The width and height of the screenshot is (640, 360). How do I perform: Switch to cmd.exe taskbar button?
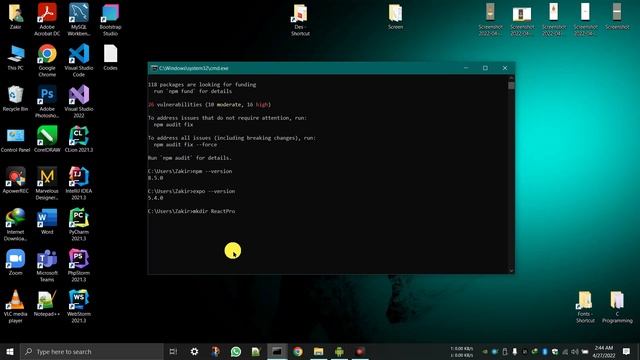[277, 351]
